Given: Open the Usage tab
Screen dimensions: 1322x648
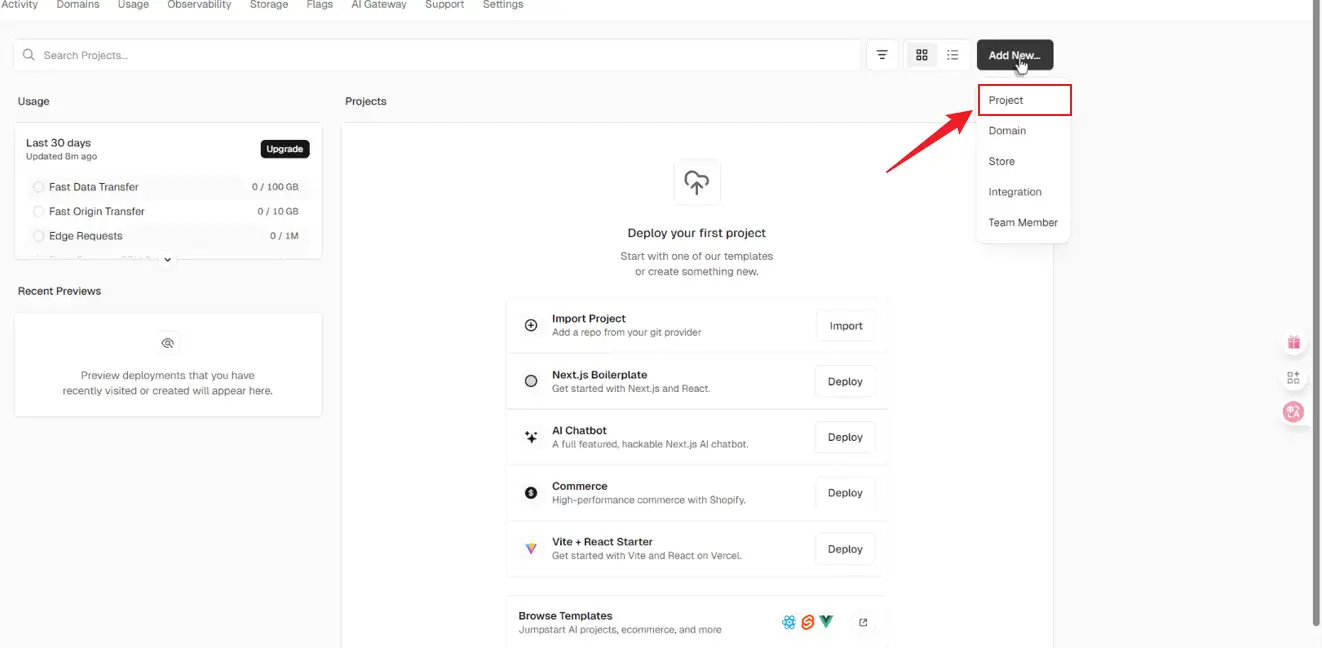Looking at the screenshot, I should tap(133, 5).
